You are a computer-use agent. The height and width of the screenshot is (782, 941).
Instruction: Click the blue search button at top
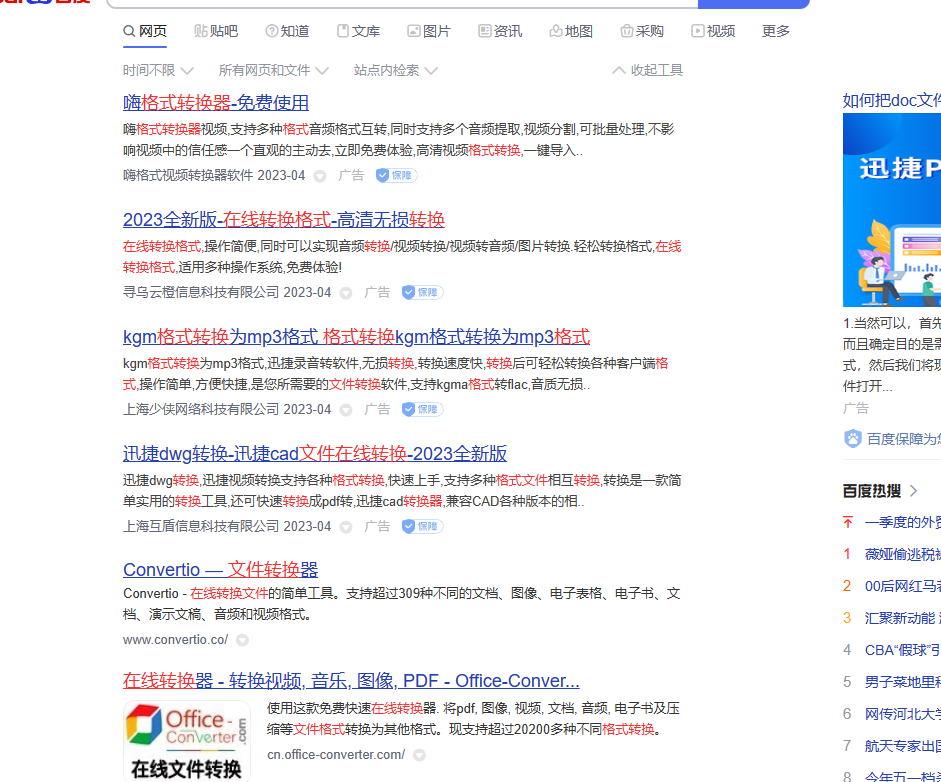click(x=754, y=3)
